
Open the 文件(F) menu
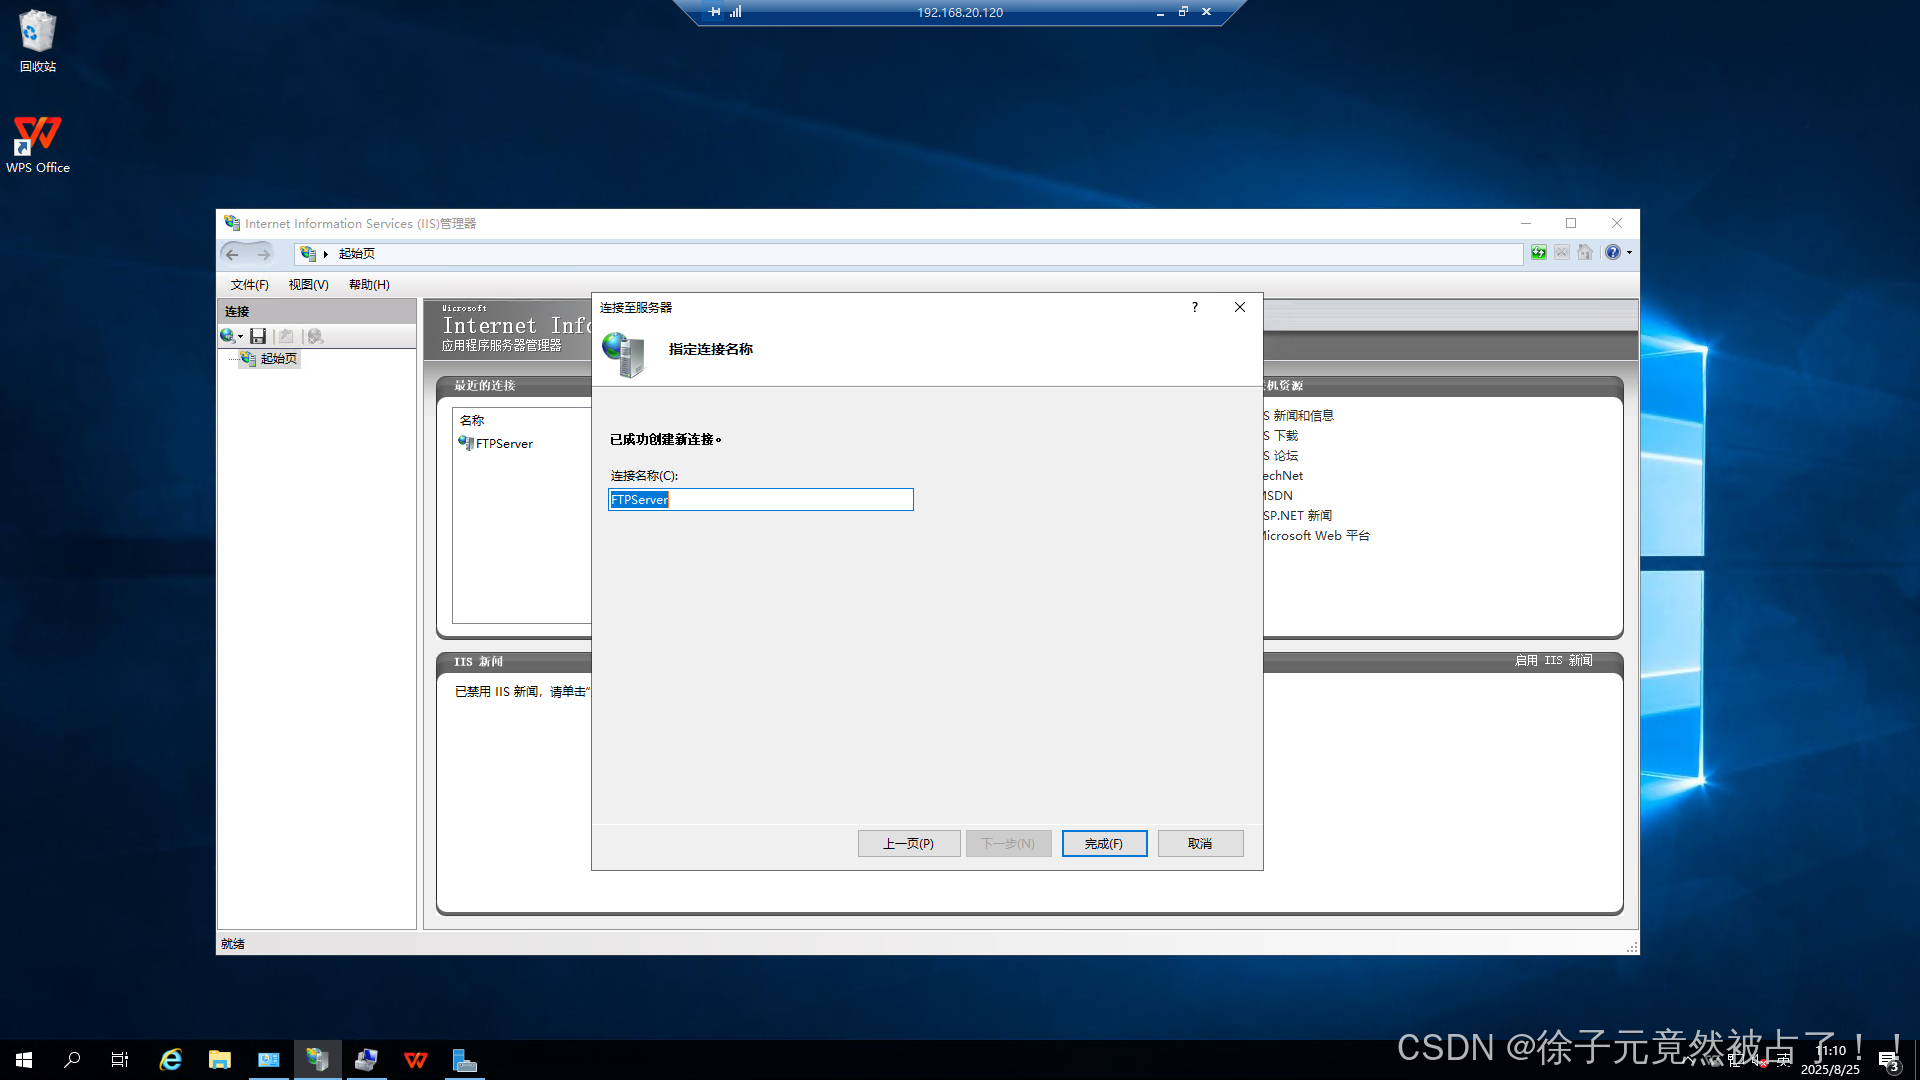pyautogui.click(x=249, y=285)
